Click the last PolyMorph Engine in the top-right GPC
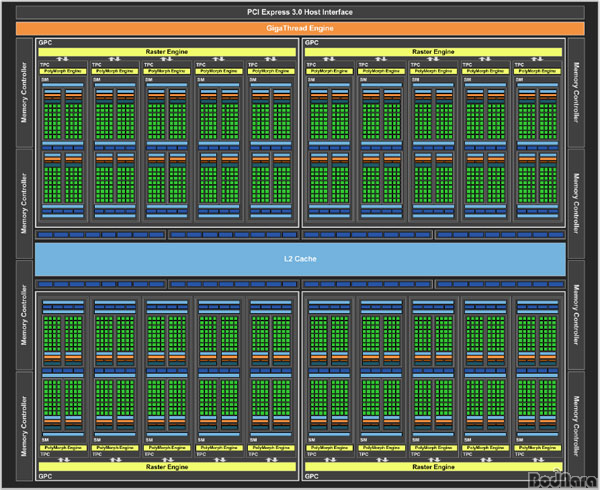The height and width of the screenshot is (490, 600). pos(538,72)
